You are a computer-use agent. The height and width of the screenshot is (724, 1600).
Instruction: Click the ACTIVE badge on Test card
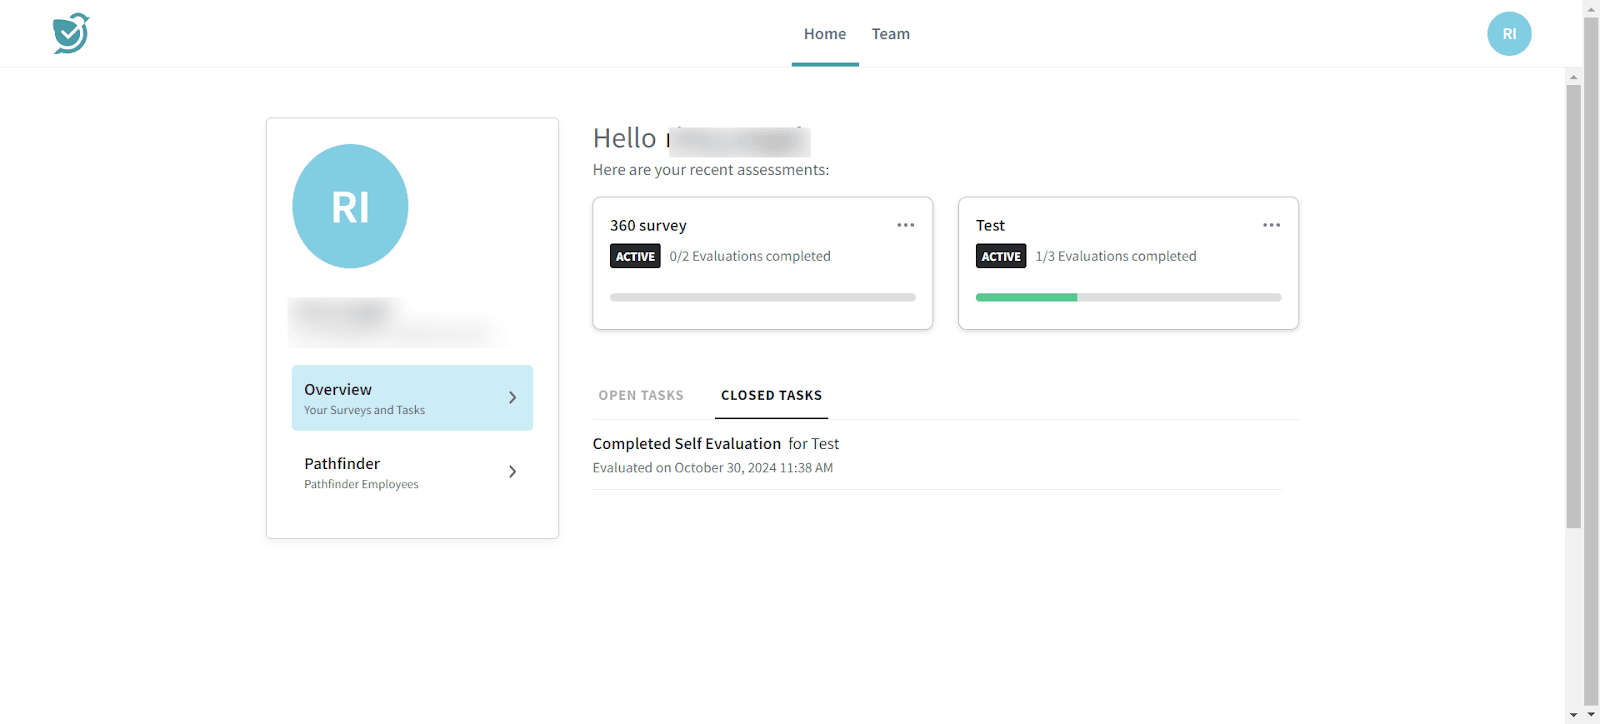pyautogui.click(x=1001, y=257)
